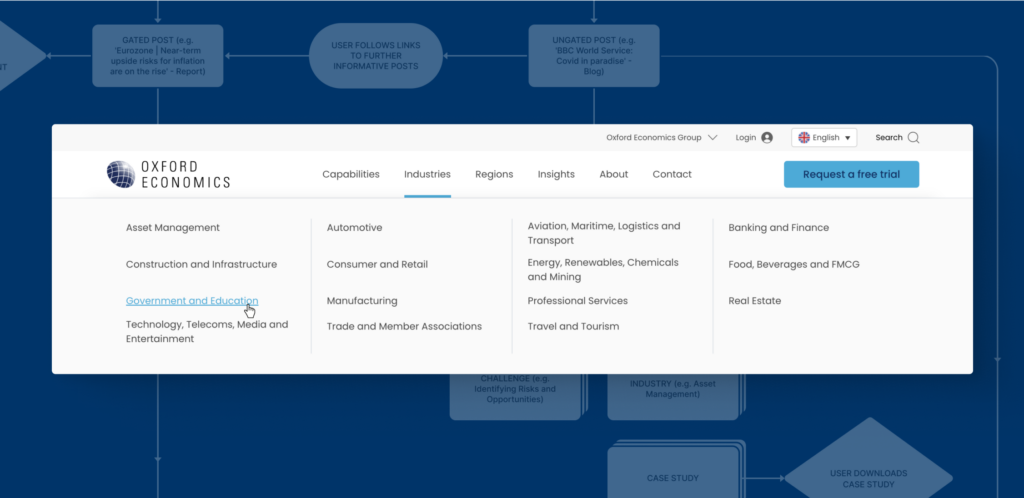Click USER FOLLOWS LINKS flowchart node
The width and height of the screenshot is (1024, 498).
coord(376,56)
